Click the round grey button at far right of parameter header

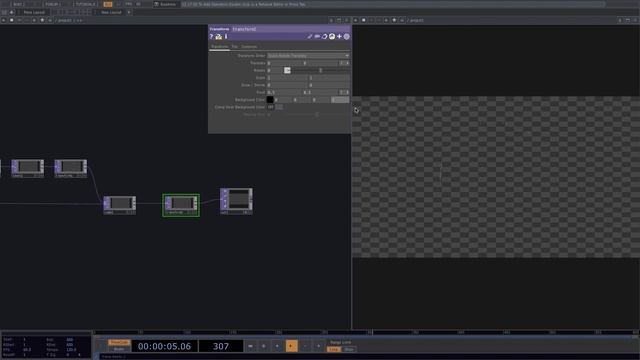tap(347, 37)
